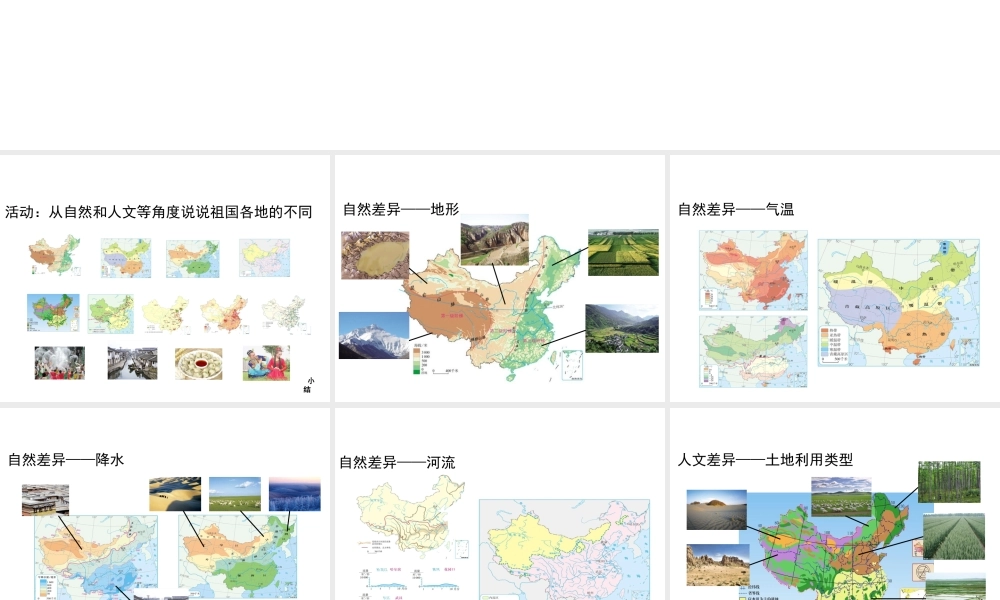
Task: Select the title text 人文差异——土地利用类型
Action: click(765, 460)
